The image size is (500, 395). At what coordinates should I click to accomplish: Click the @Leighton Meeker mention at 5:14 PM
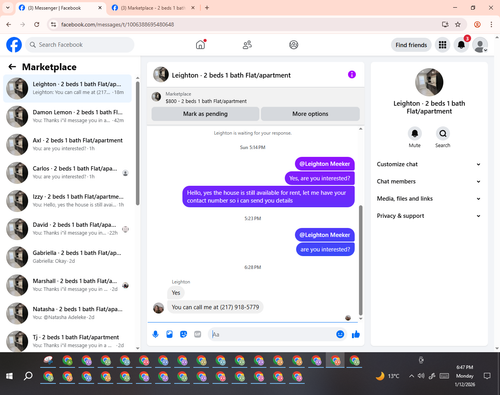[325, 164]
